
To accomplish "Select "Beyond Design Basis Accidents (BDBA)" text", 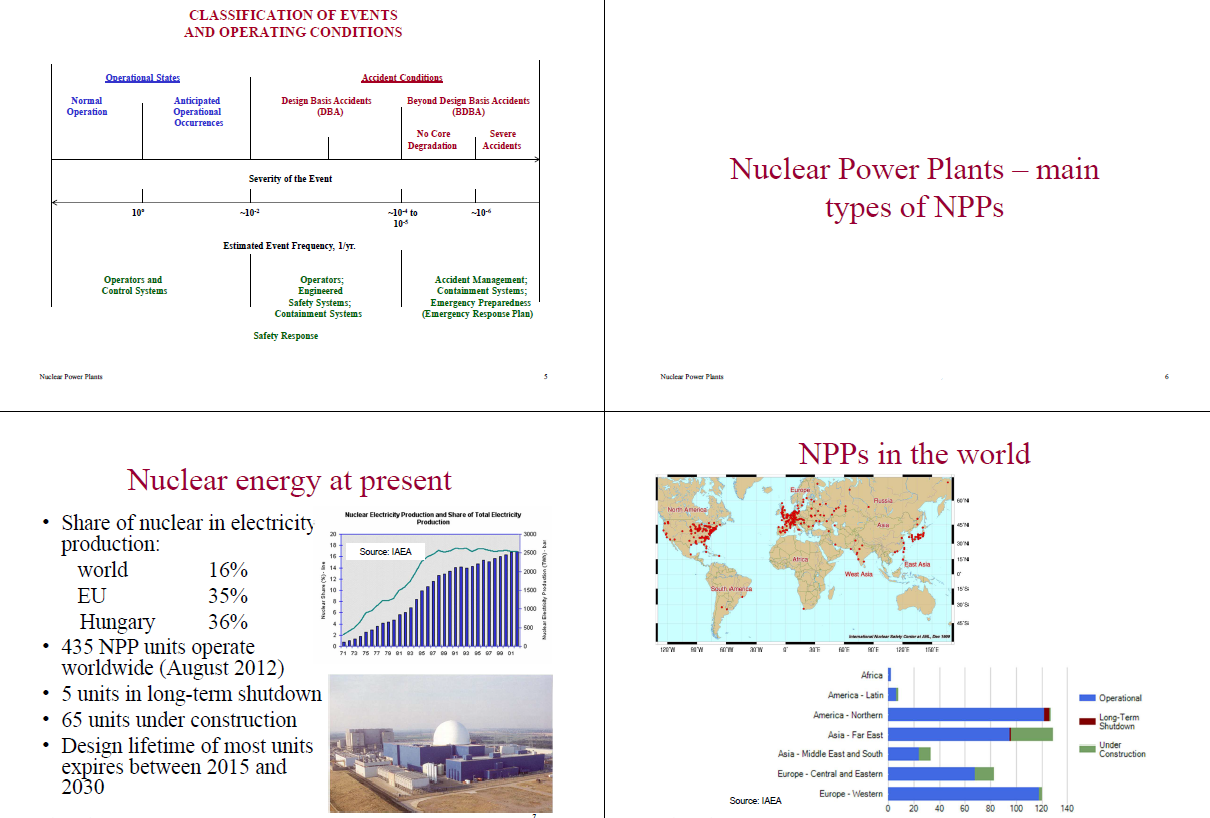I will (x=468, y=106).
